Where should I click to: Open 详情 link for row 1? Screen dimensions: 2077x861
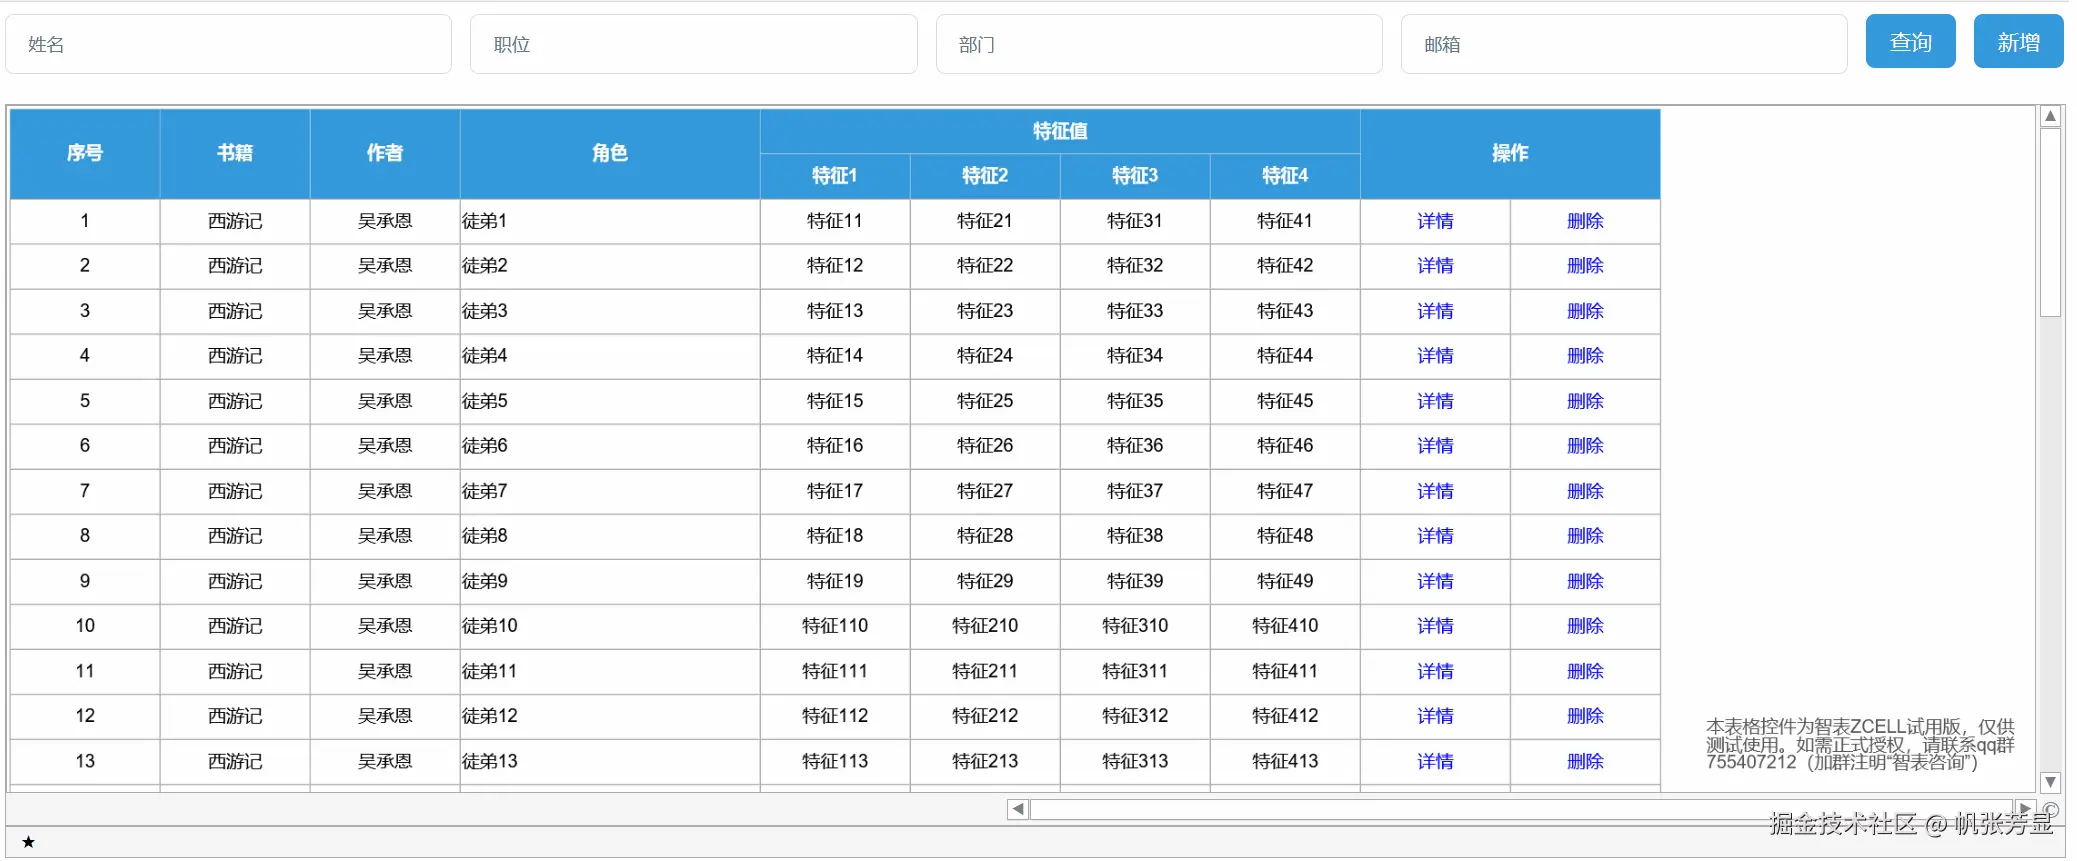click(1435, 221)
